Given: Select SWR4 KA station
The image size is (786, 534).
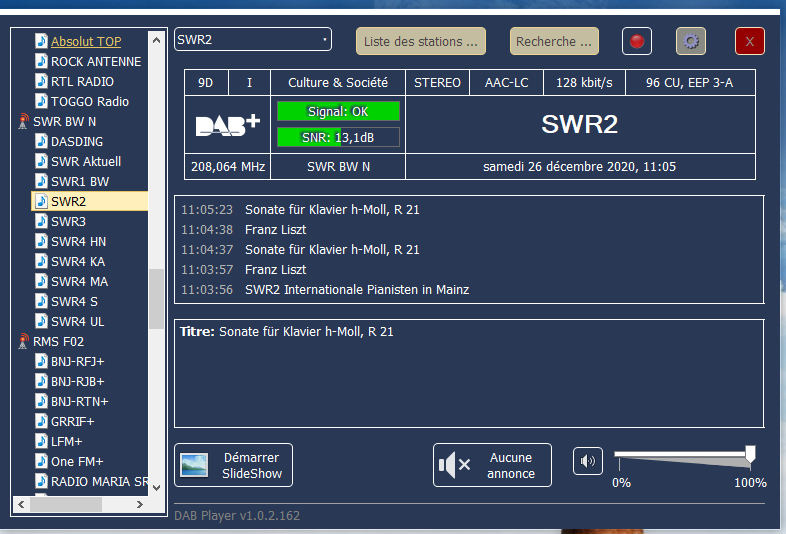Looking at the screenshot, I should click(78, 262).
